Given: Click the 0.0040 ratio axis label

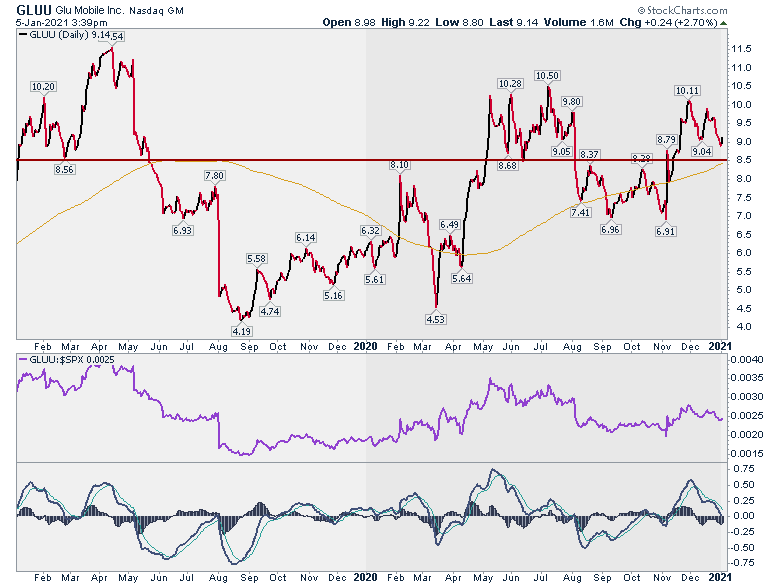Looking at the screenshot, I should point(747,359).
